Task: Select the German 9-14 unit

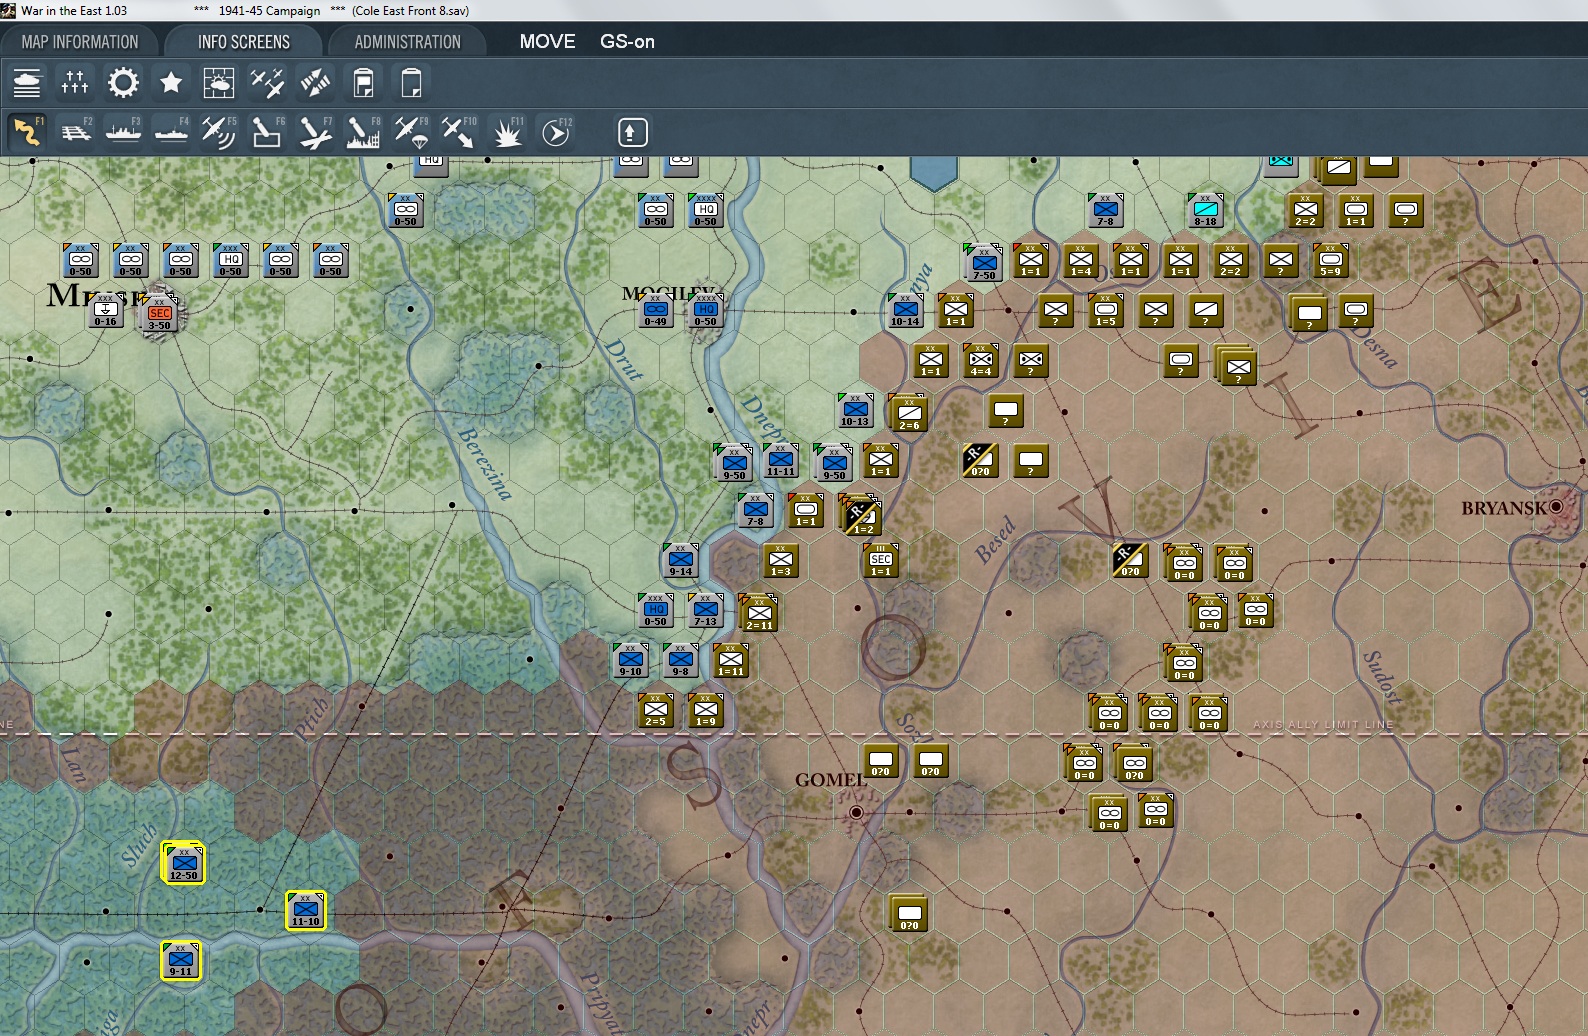Action: click(680, 560)
